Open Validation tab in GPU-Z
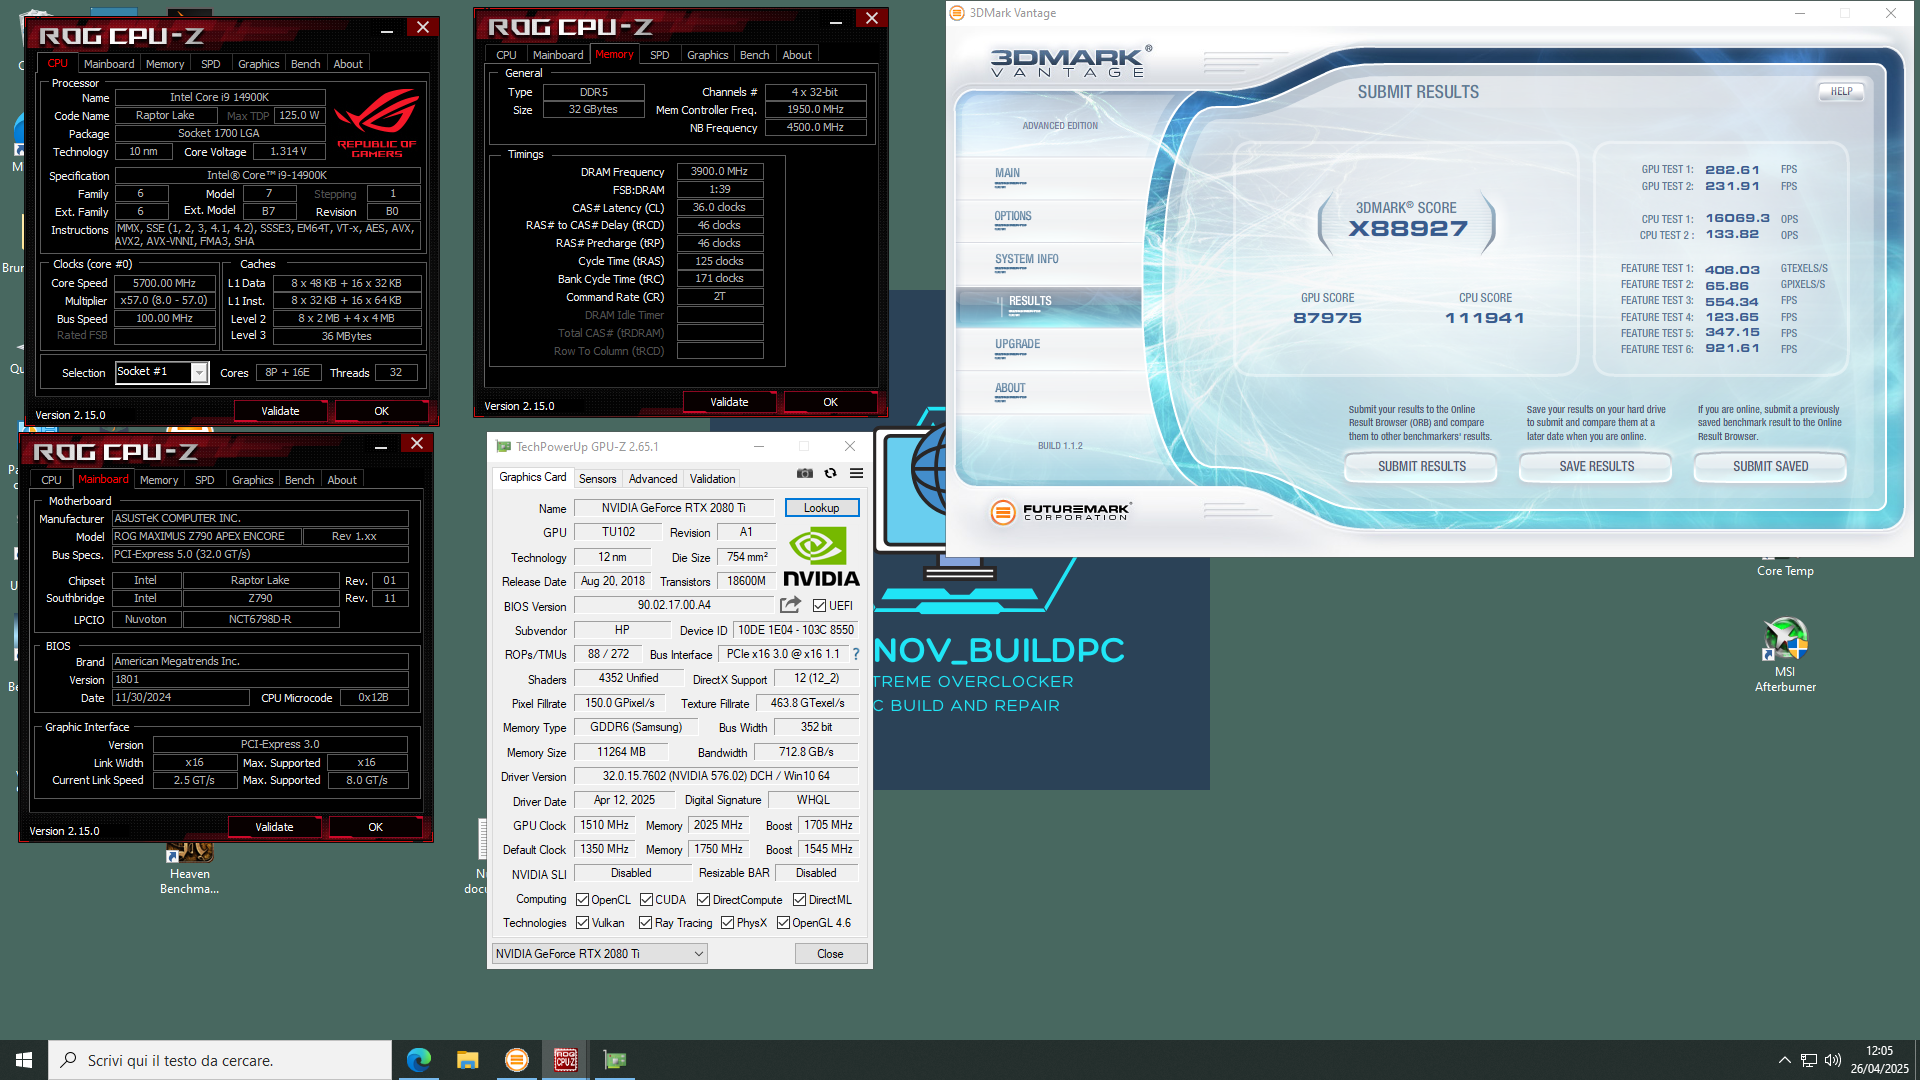 pyautogui.click(x=712, y=478)
